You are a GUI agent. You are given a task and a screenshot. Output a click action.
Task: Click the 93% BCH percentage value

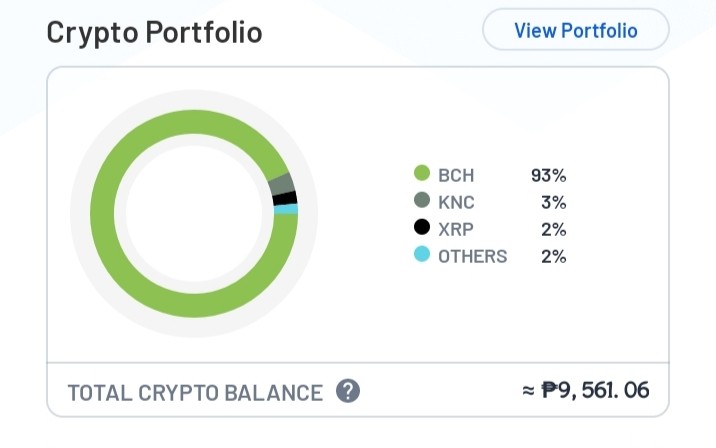548,175
